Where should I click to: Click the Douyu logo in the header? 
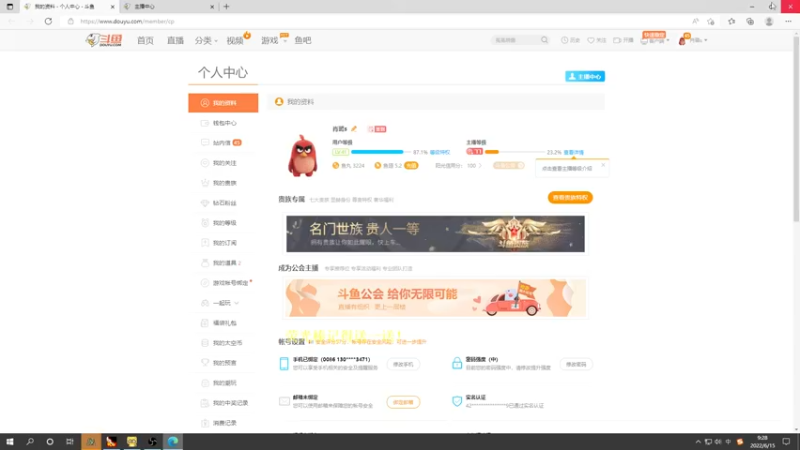click(x=104, y=40)
